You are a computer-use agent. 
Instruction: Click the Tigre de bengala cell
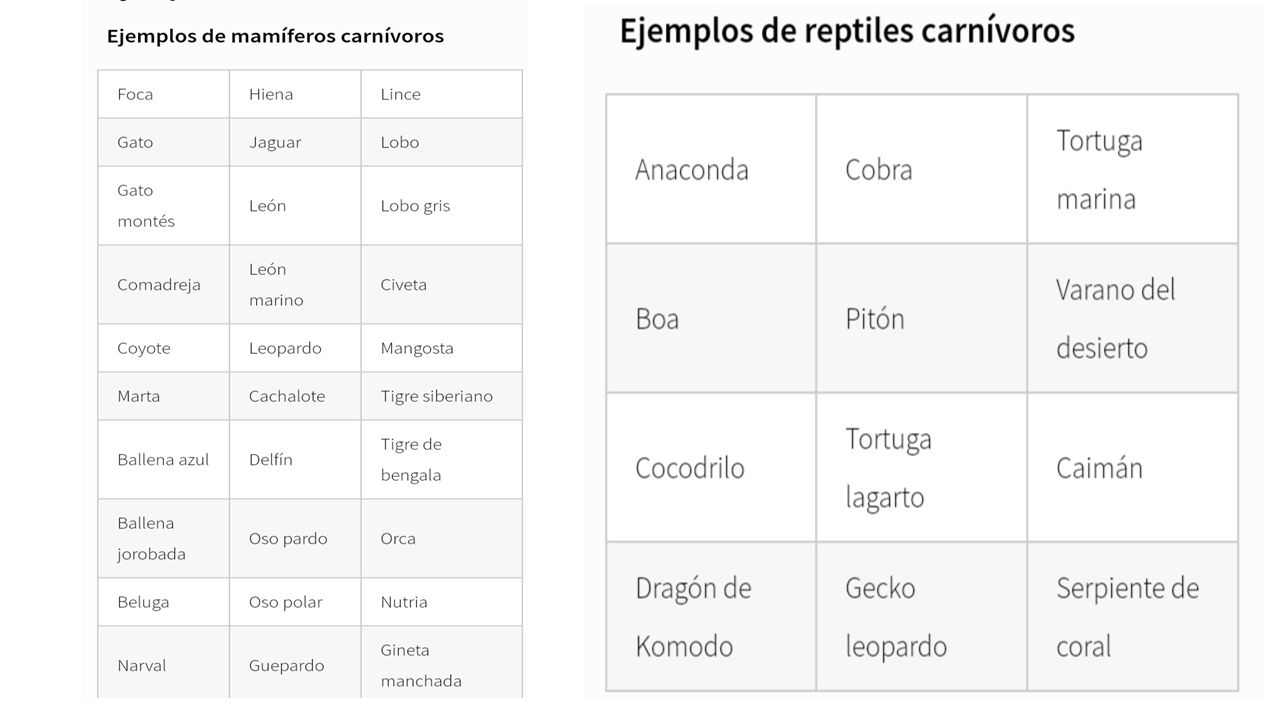pyautogui.click(x=441, y=459)
